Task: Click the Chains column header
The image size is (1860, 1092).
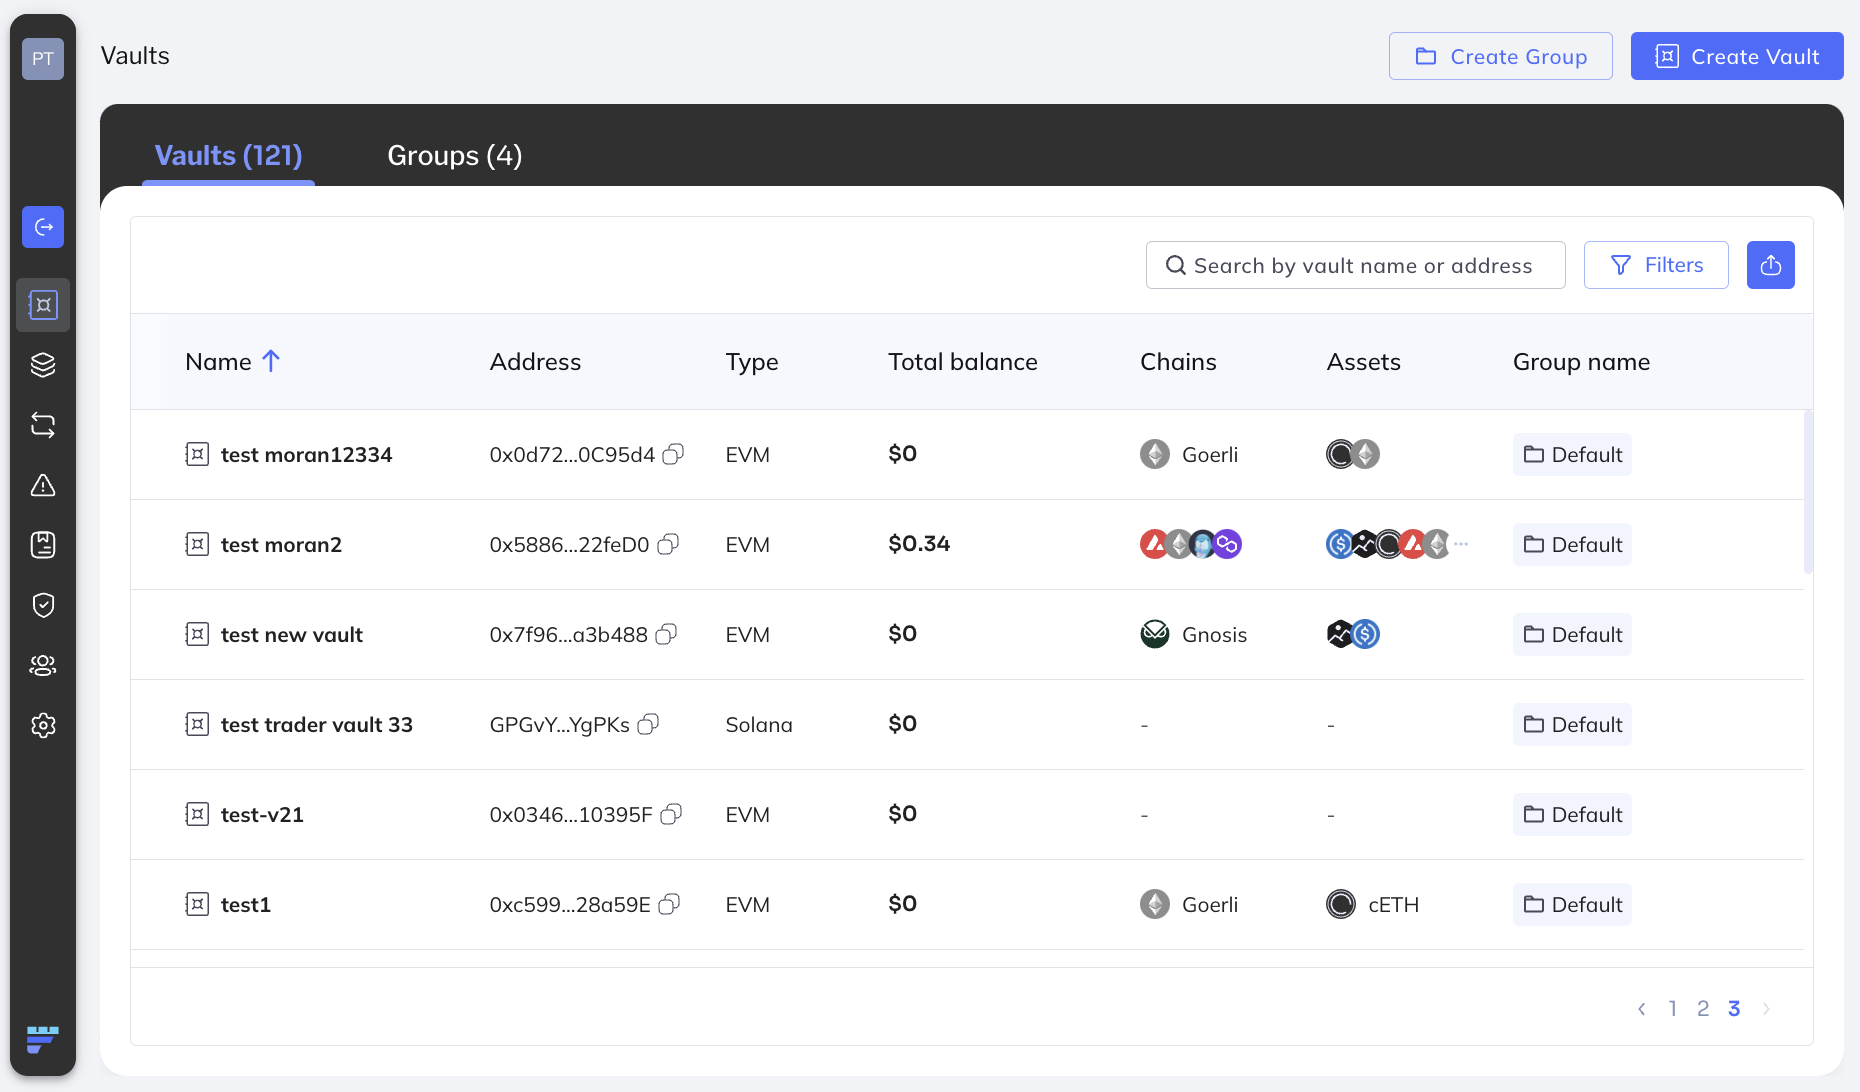Action: (1178, 362)
